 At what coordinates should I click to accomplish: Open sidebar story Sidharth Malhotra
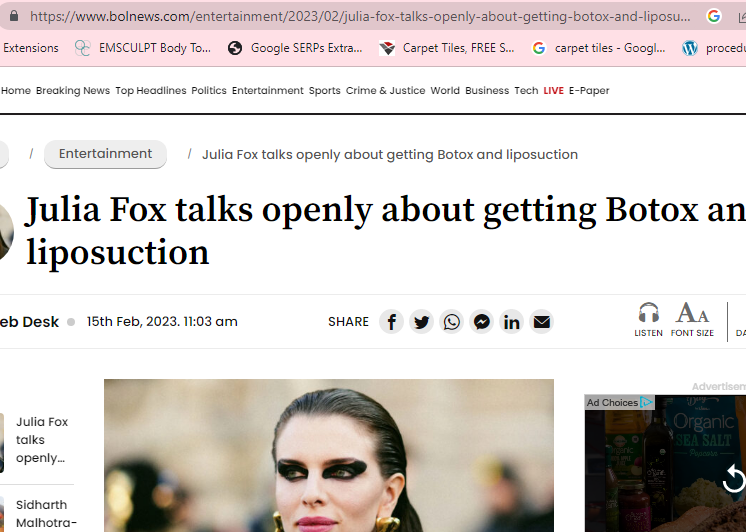tap(46, 514)
